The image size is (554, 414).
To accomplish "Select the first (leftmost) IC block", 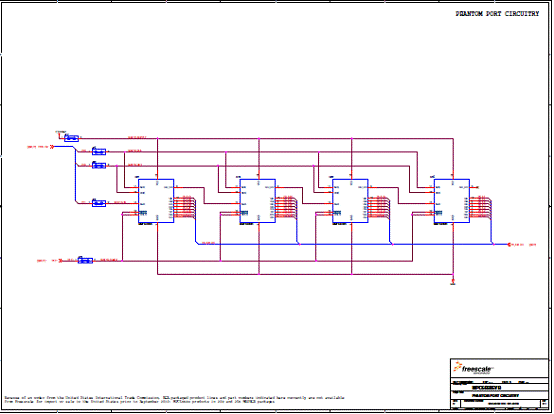I will pos(156,201).
